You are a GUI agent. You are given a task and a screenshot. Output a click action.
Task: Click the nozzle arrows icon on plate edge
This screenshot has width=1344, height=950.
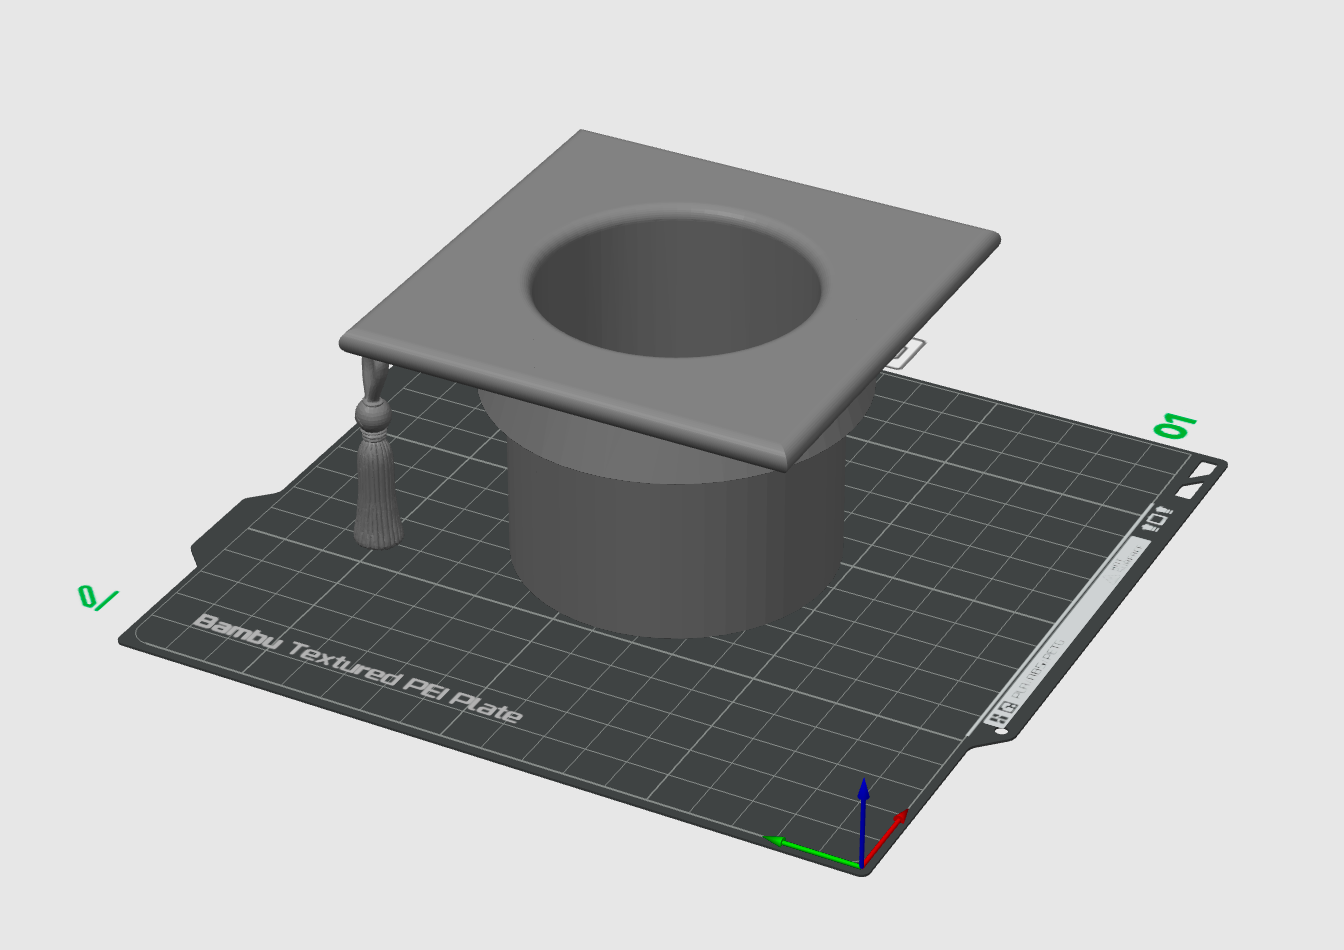click(1158, 519)
